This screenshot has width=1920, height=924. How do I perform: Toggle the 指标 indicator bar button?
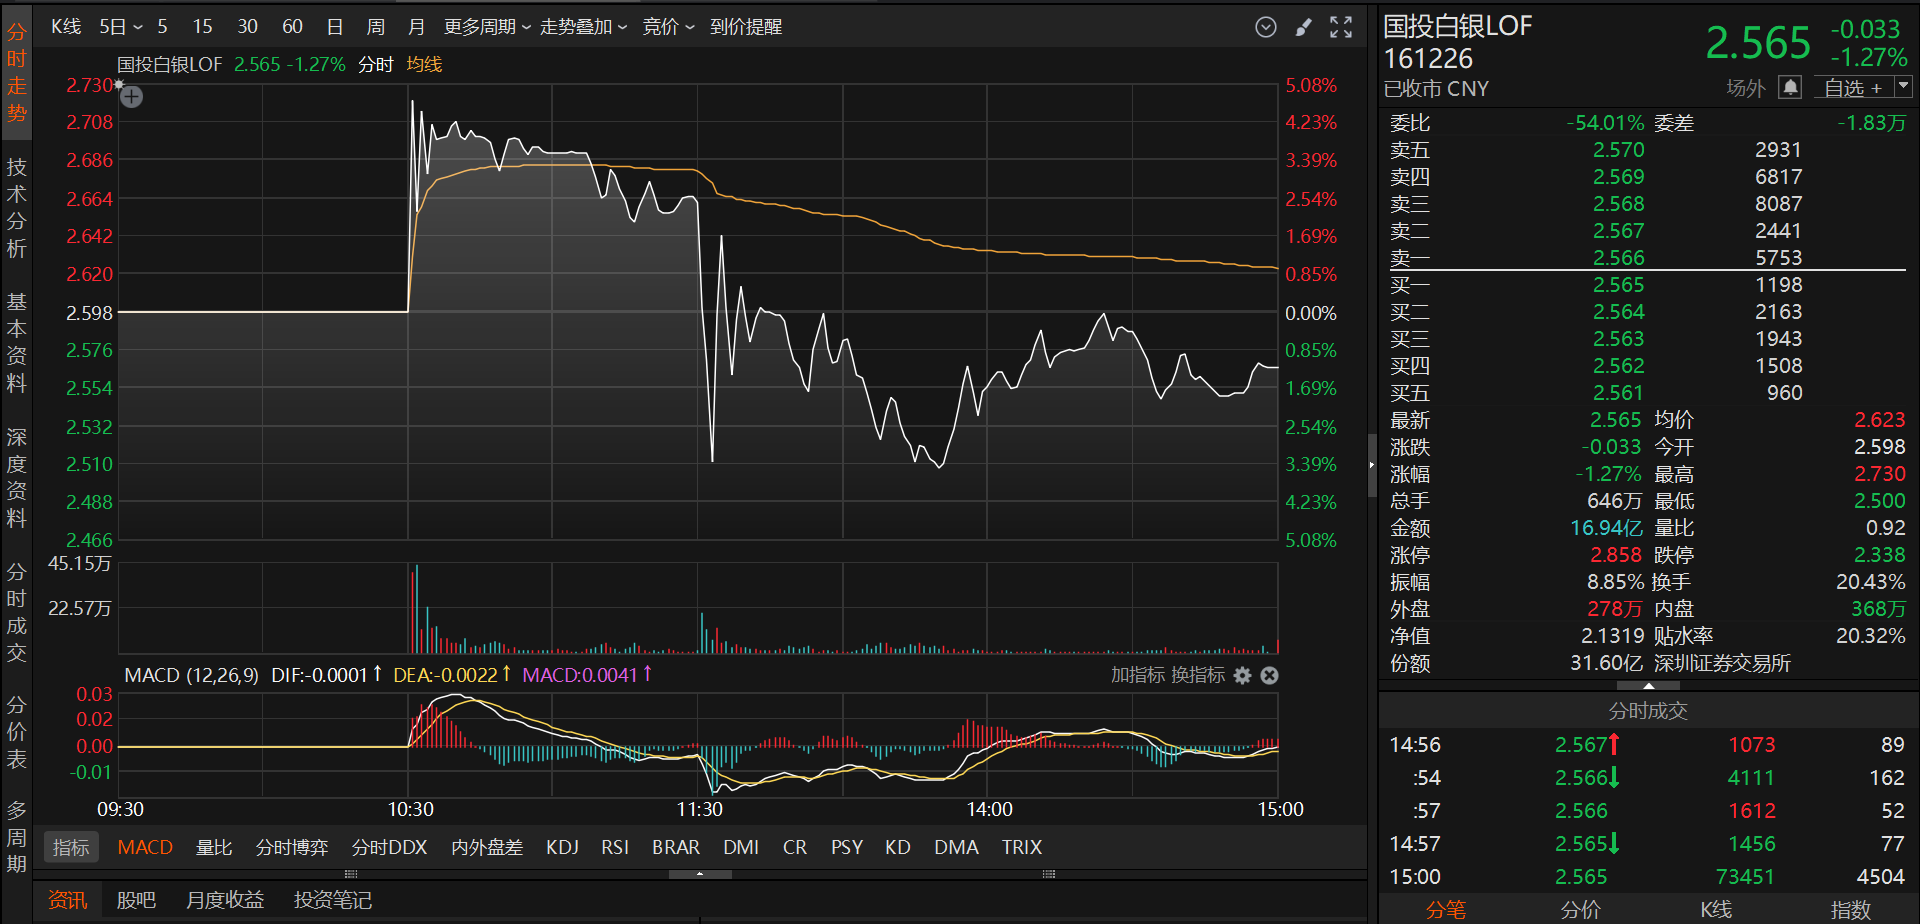[x=71, y=848]
